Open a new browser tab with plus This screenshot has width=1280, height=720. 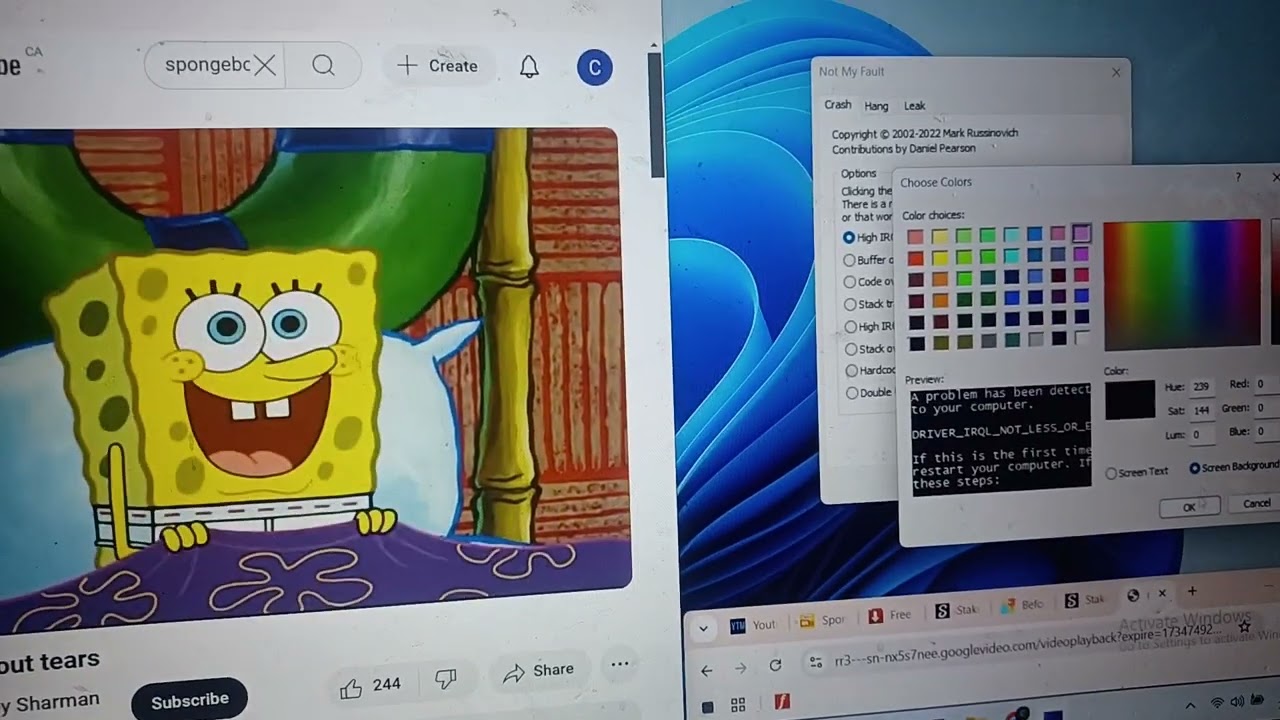[1191, 592]
